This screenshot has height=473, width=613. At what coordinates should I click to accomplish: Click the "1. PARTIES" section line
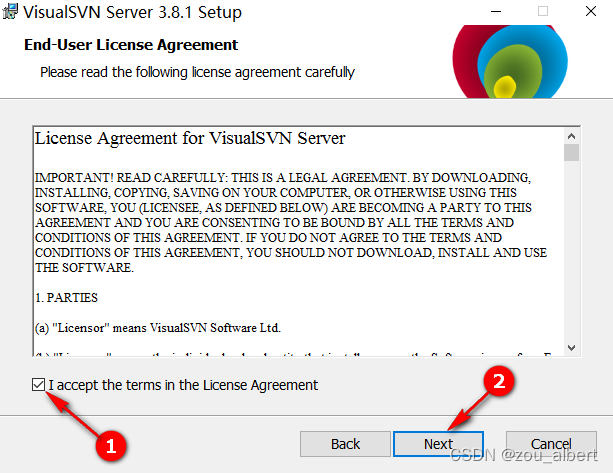(x=66, y=298)
